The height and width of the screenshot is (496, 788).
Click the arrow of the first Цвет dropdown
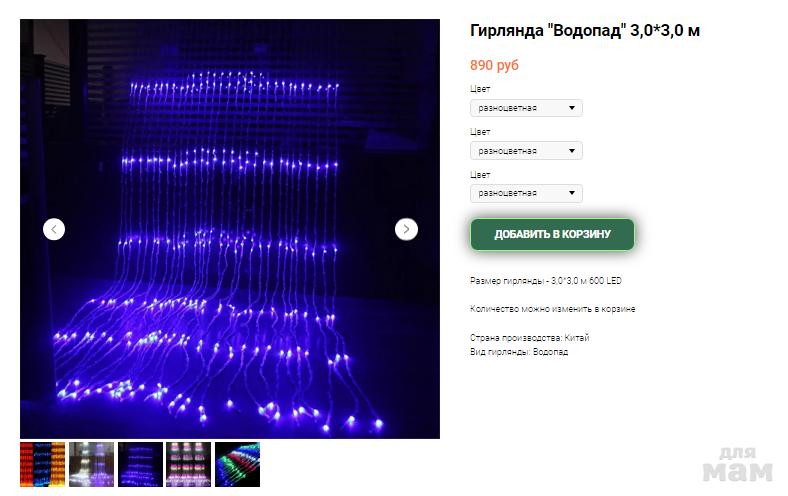point(572,108)
